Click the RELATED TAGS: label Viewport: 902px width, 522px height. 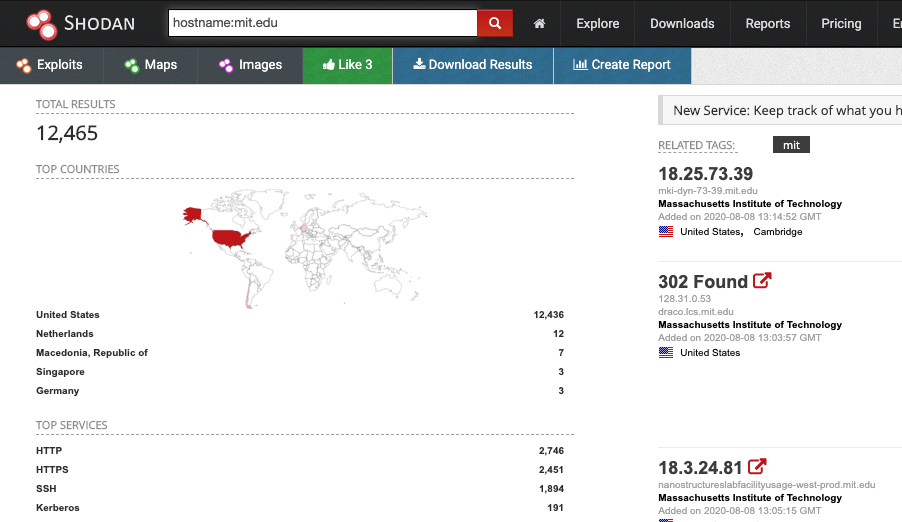pos(697,146)
